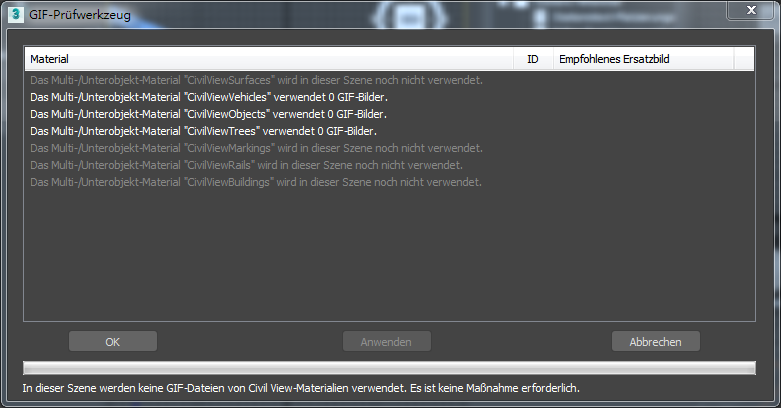Viewport: 781px width, 408px height.
Task: Click the GIF-Prüfwerkzeug title text
Action: (80, 14)
